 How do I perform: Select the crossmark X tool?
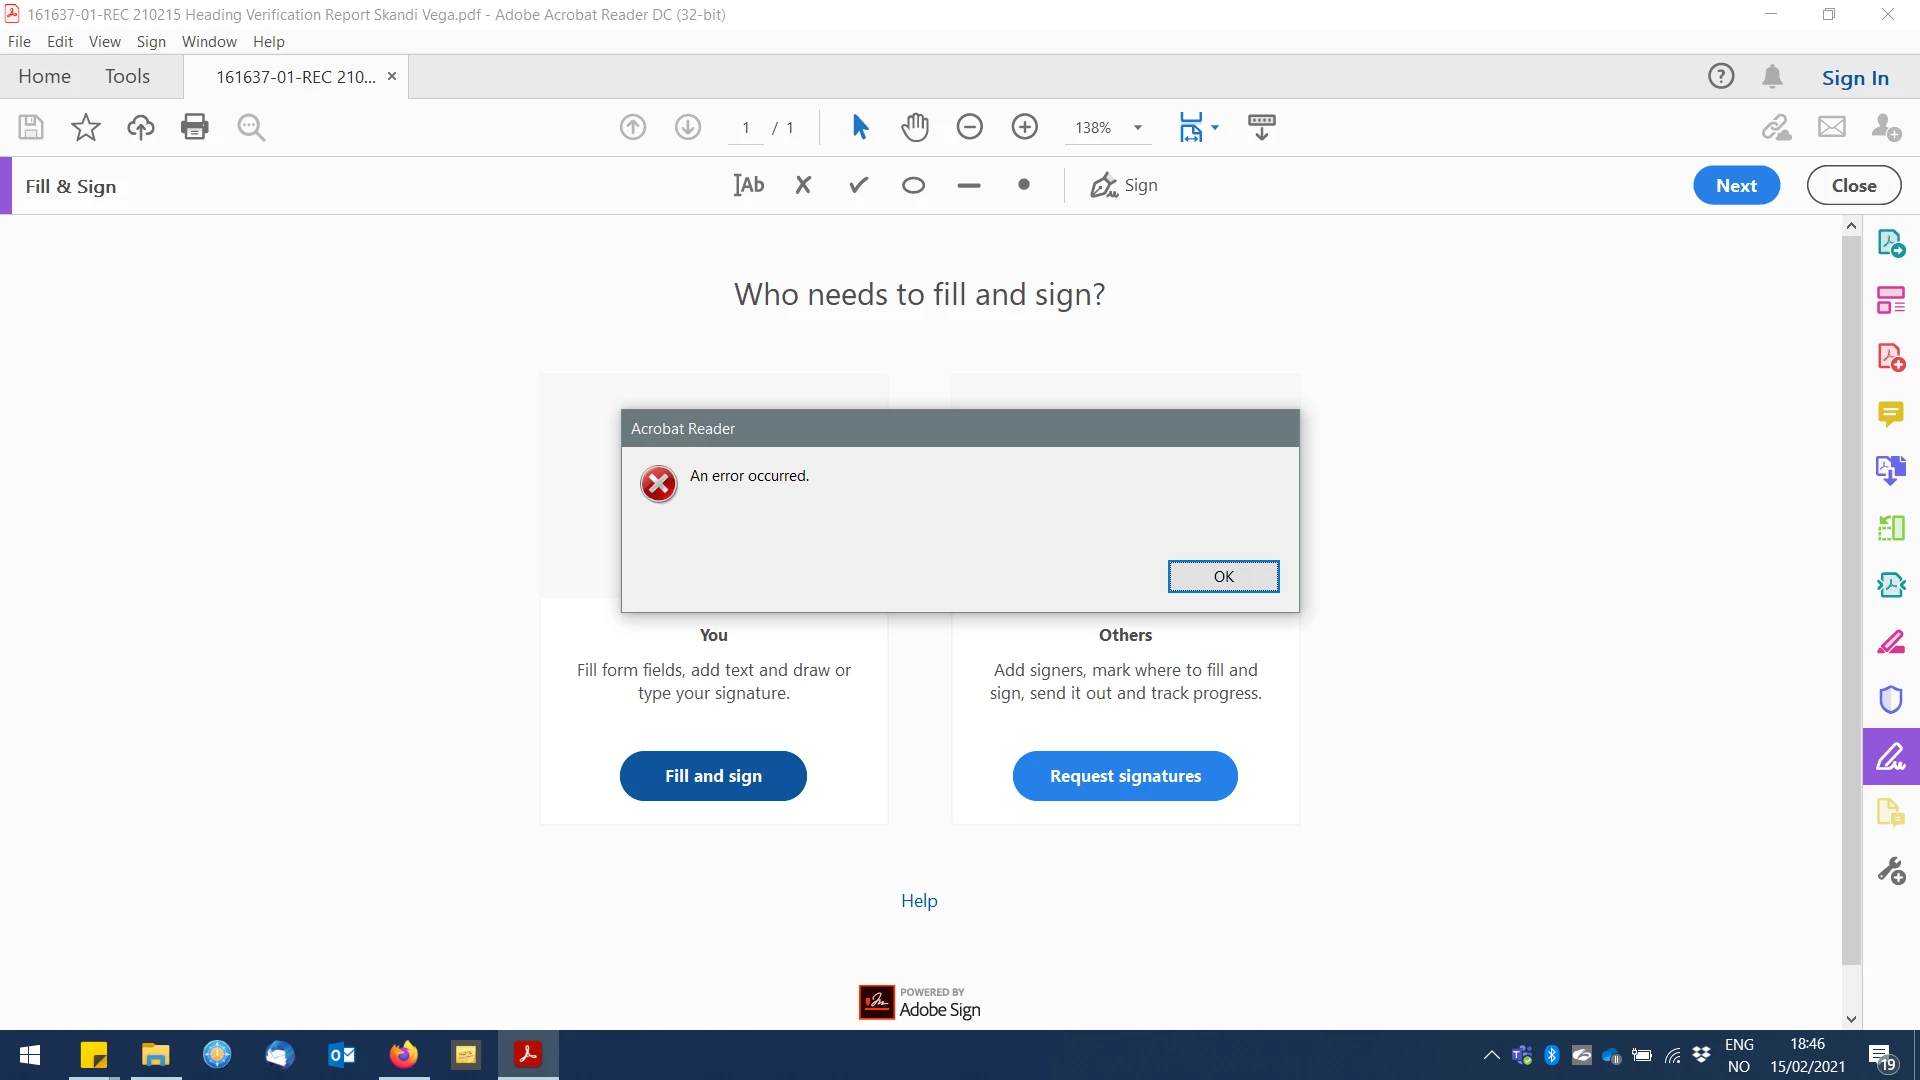click(x=803, y=185)
